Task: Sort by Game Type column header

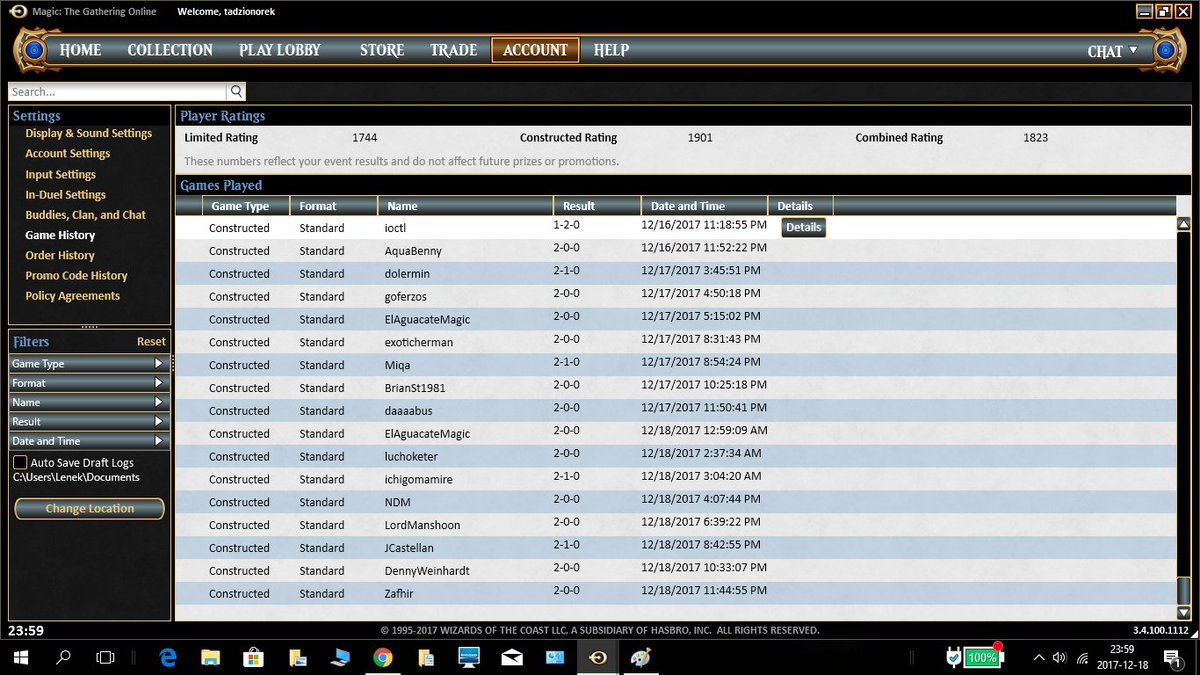Action: click(x=246, y=206)
